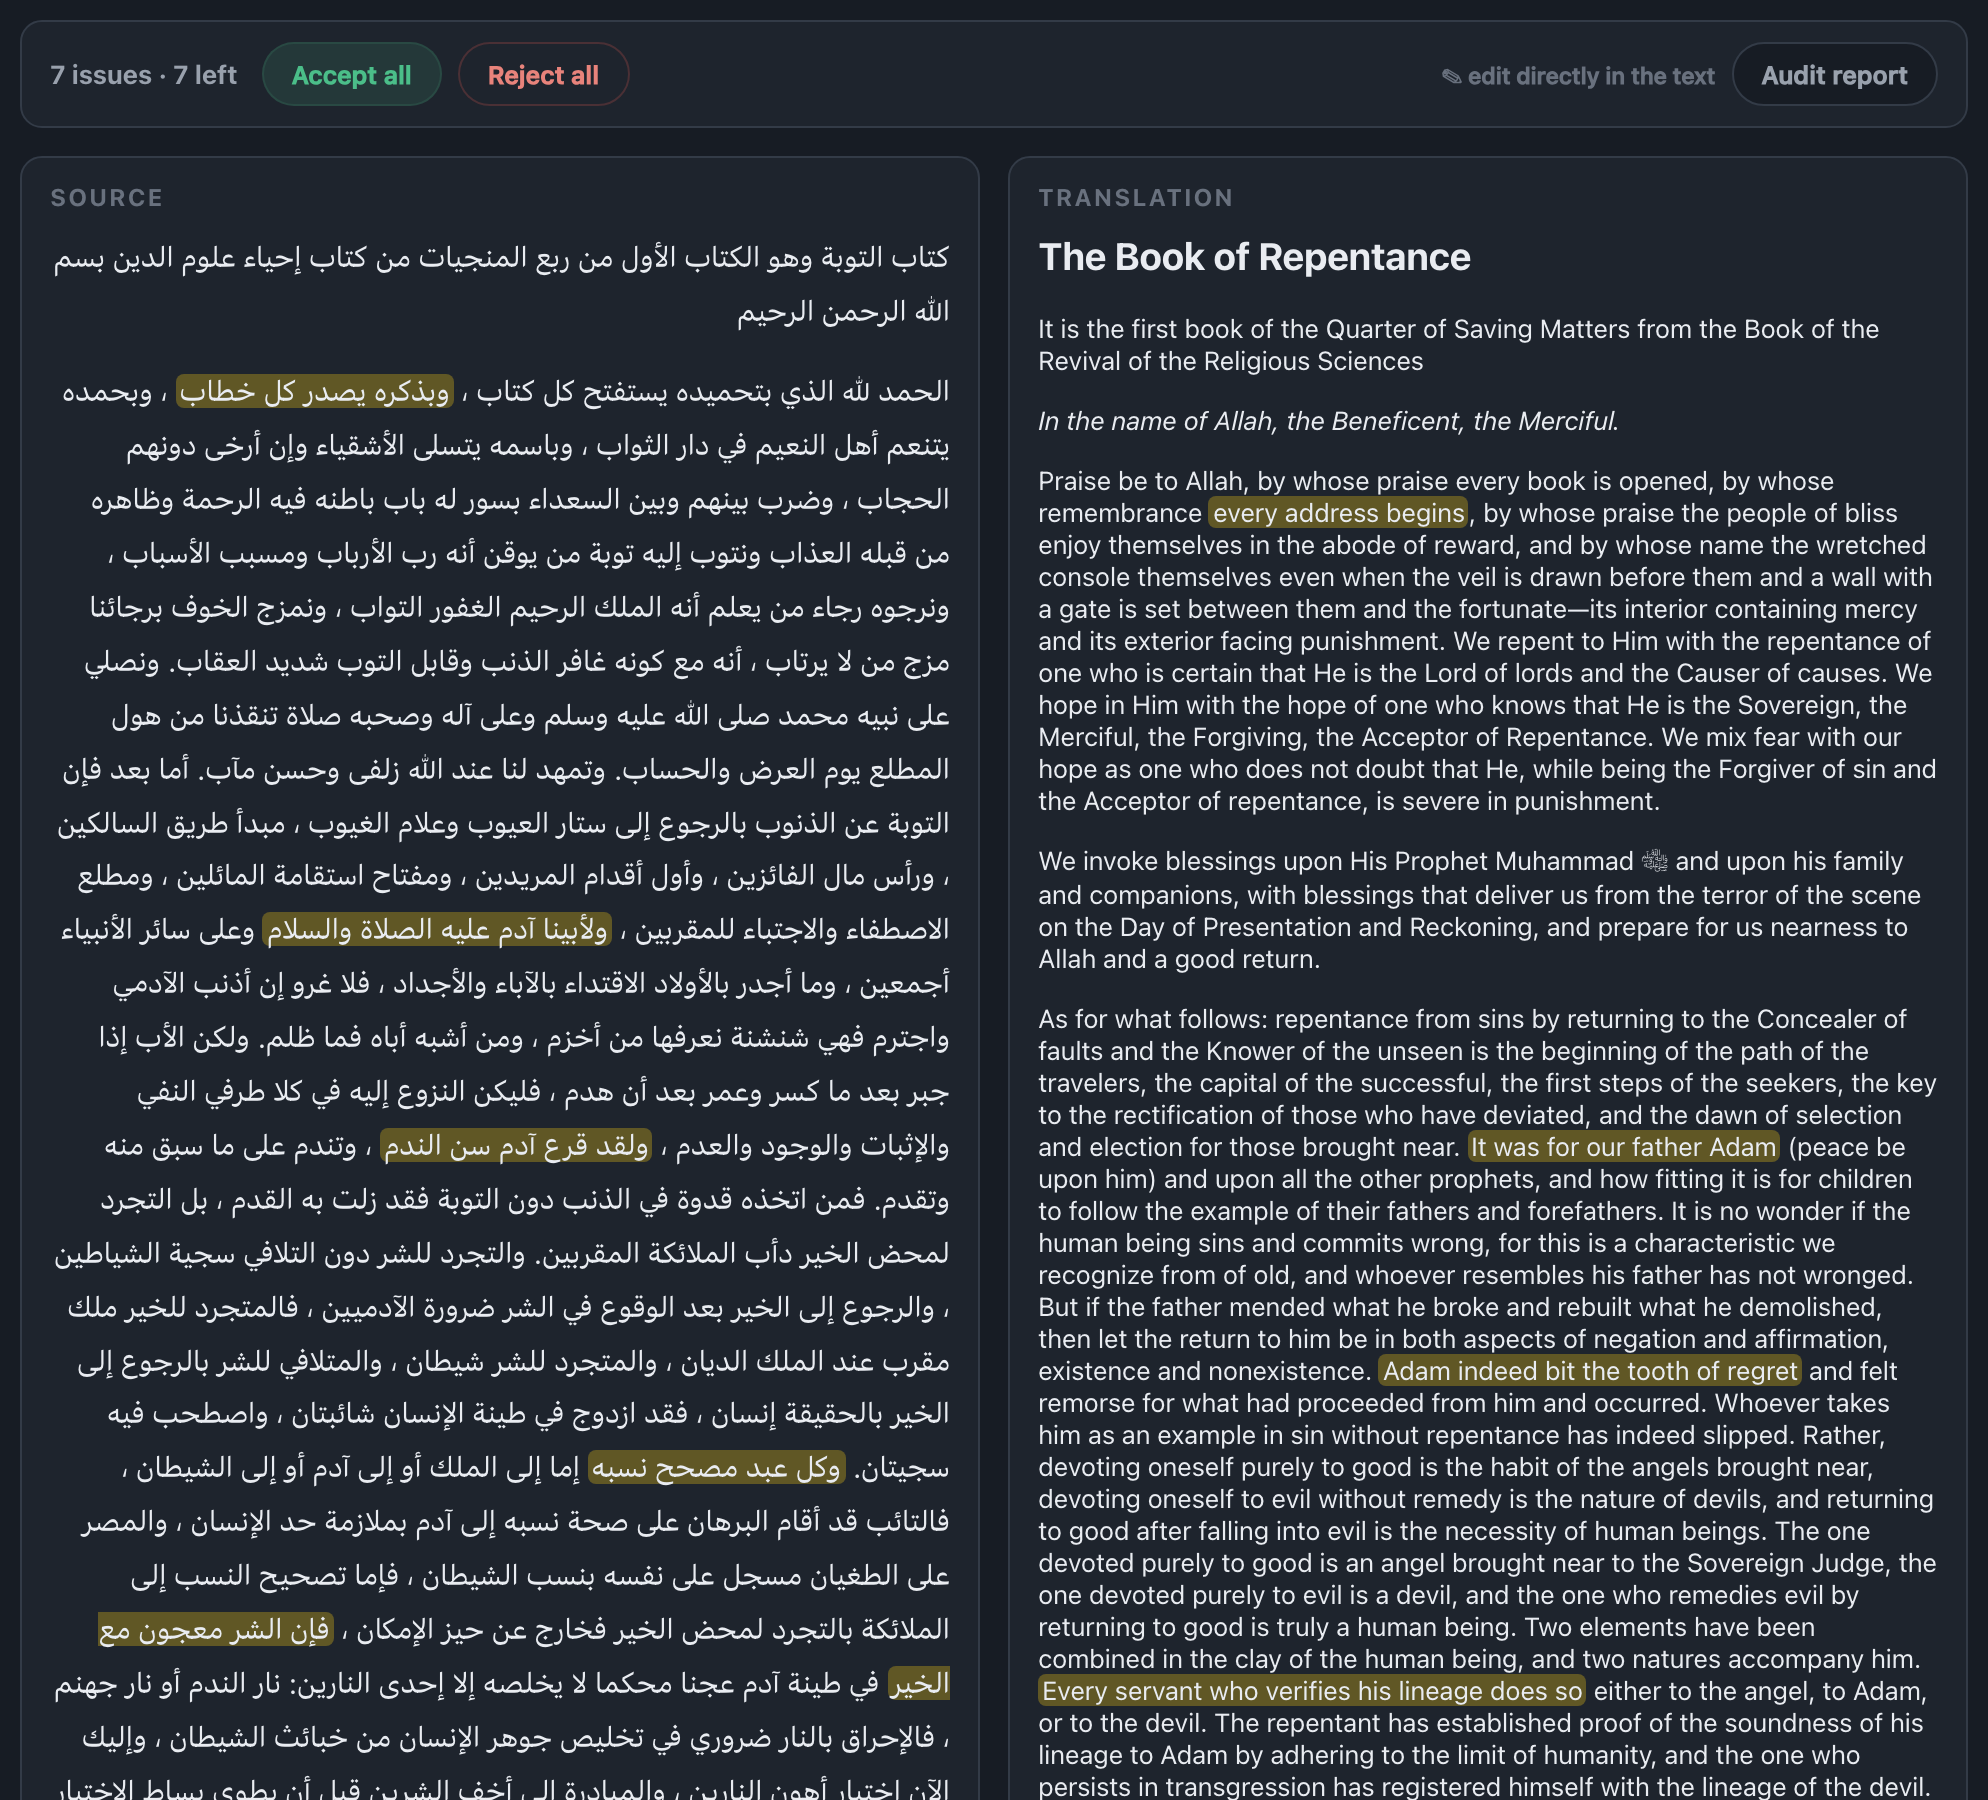Click the 'edit directly in the text' hint
1988x1800 pixels.
pyautogui.click(x=1590, y=76)
